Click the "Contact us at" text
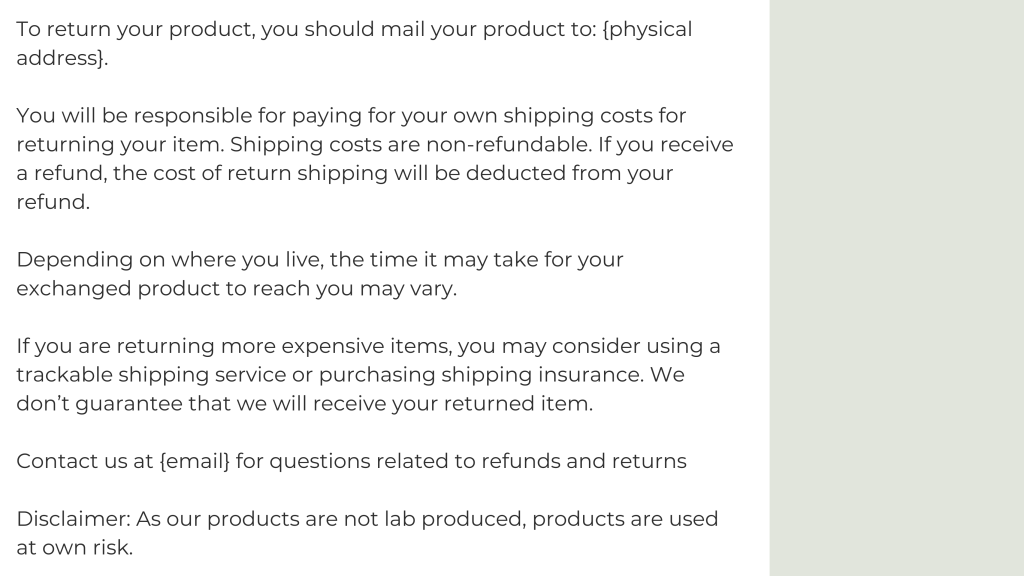1024x576 pixels. coord(84,461)
